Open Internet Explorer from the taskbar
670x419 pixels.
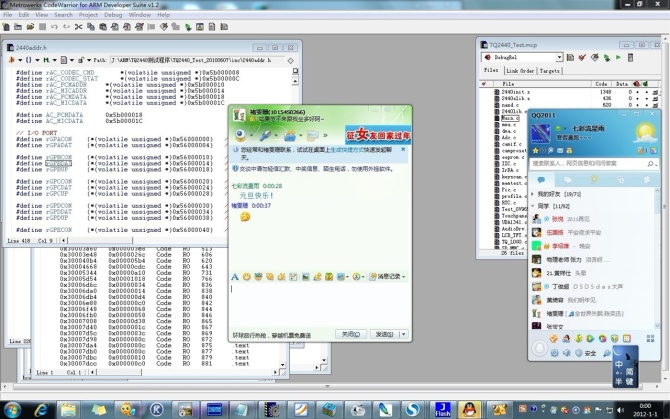[x=44, y=409]
